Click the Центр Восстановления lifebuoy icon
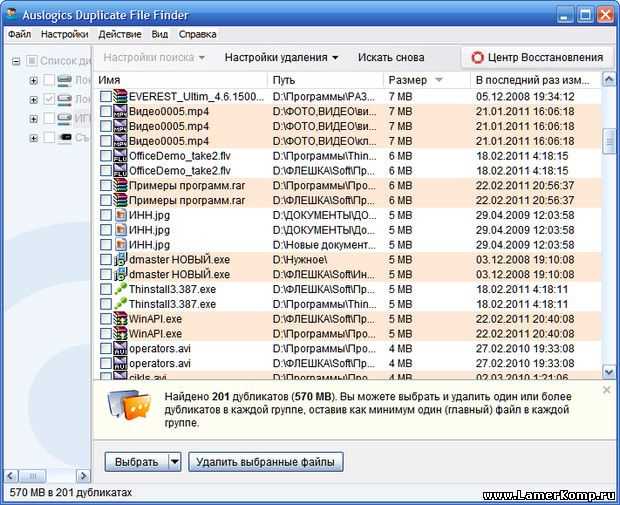The height and width of the screenshot is (505, 620). click(477, 58)
